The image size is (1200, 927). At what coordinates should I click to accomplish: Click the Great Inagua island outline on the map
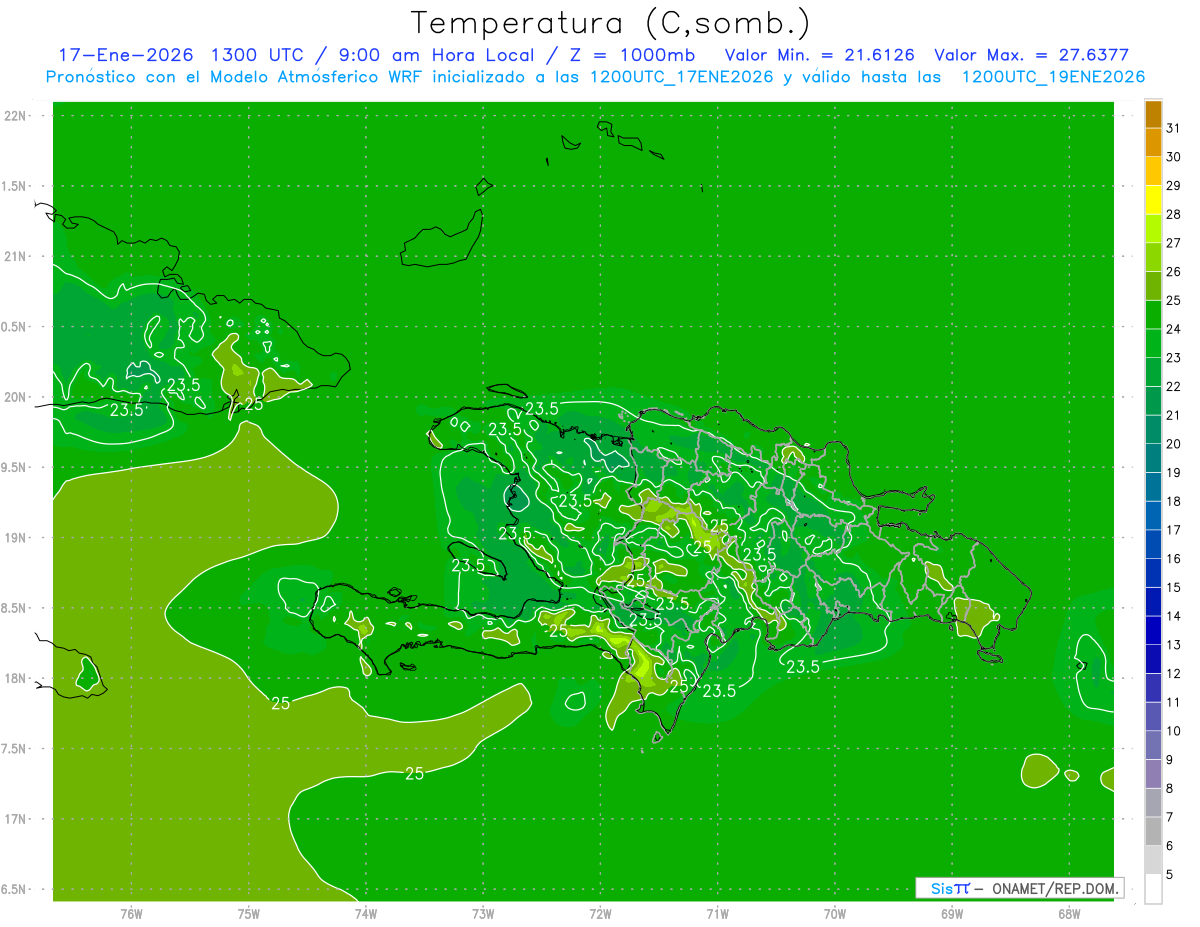point(440,239)
